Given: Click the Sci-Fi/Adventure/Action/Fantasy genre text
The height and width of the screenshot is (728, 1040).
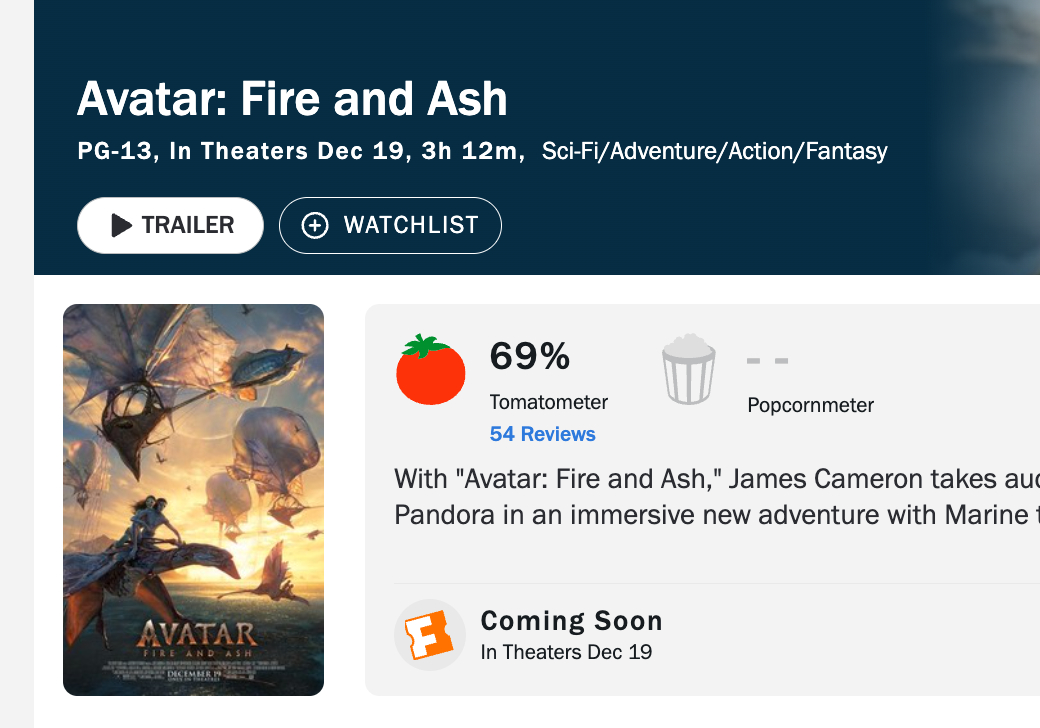Looking at the screenshot, I should 714,152.
